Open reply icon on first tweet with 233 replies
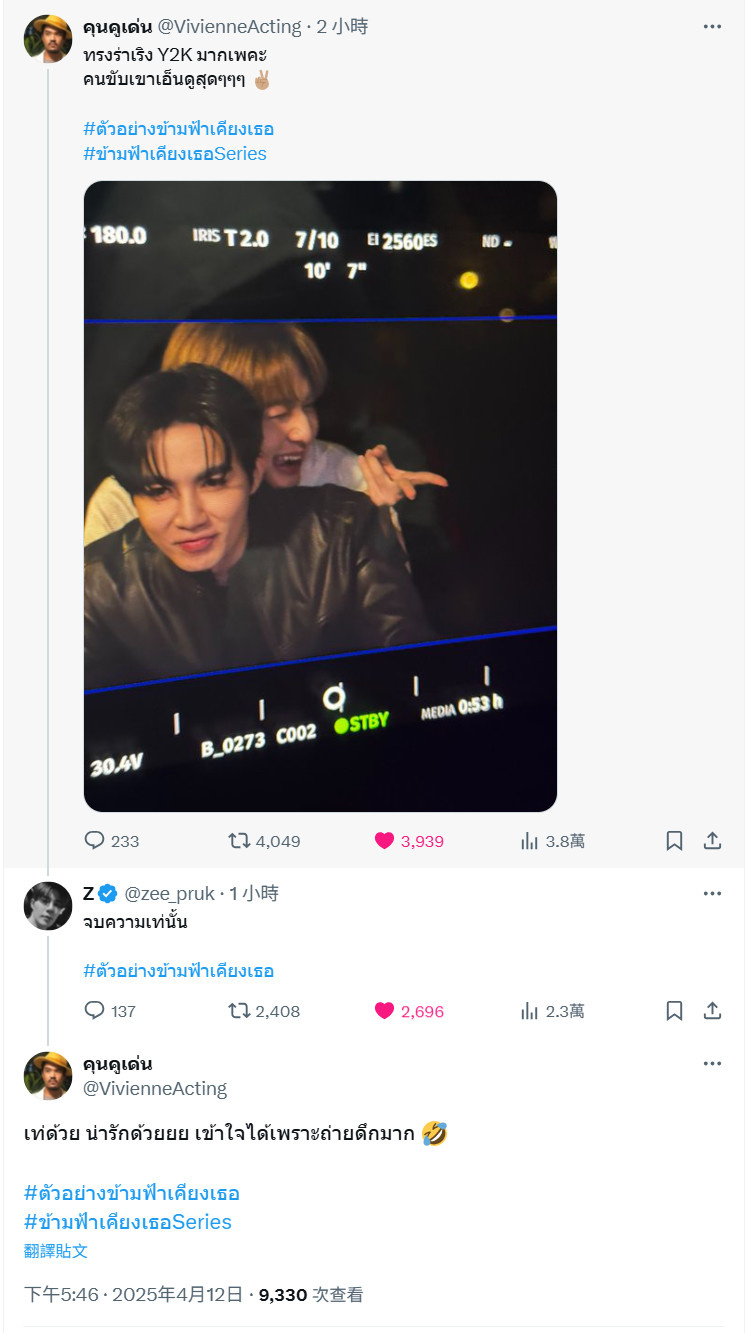Viewport: 747px width, 1333px height. [95, 841]
